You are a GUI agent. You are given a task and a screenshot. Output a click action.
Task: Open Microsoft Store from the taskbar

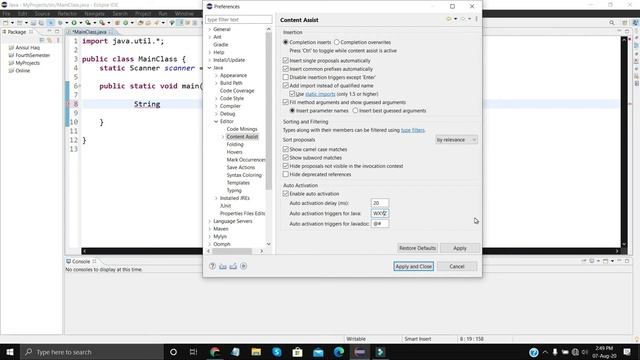coord(298,352)
